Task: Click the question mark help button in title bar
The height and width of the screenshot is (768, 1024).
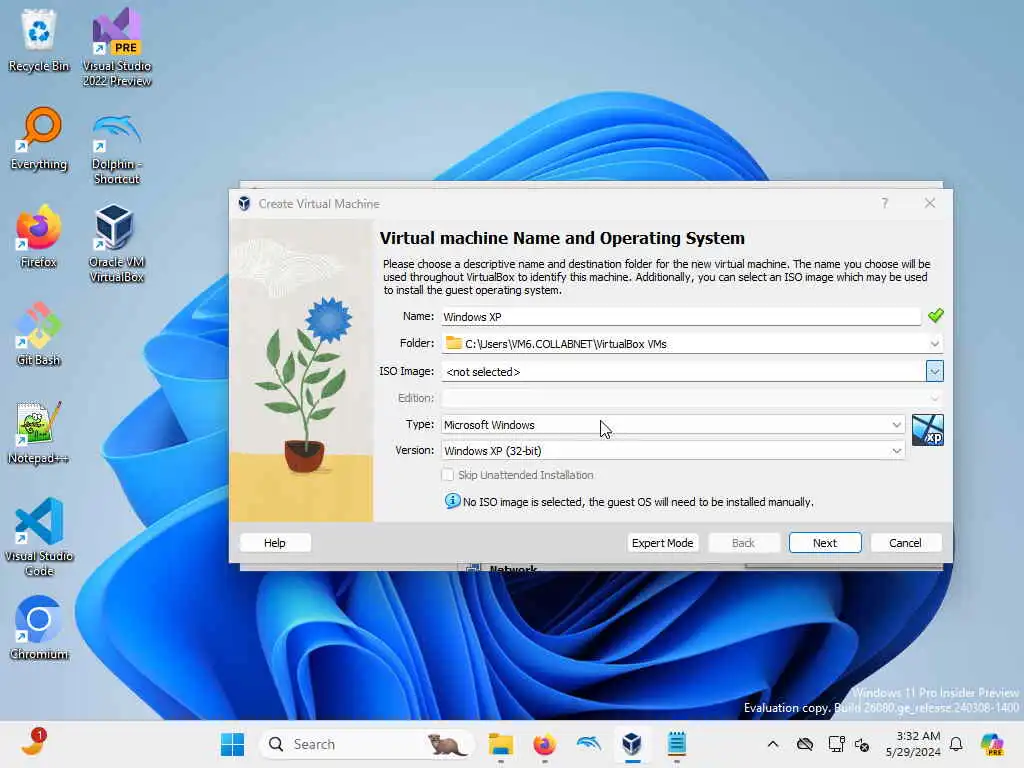Action: point(885,203)
